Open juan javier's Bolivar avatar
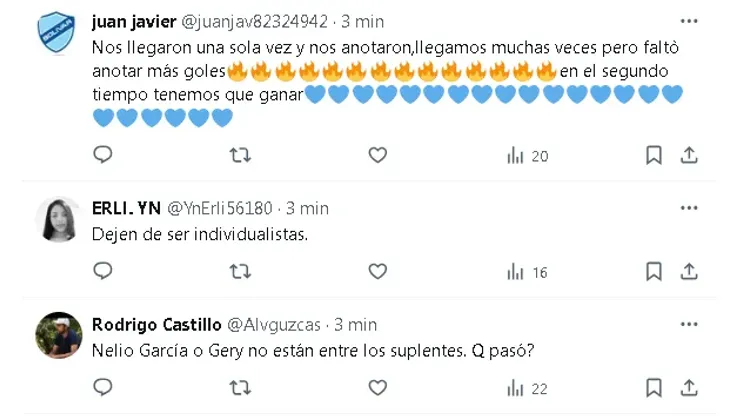The height and width of the screenshot is (416, 740). [x=59, y=33]
